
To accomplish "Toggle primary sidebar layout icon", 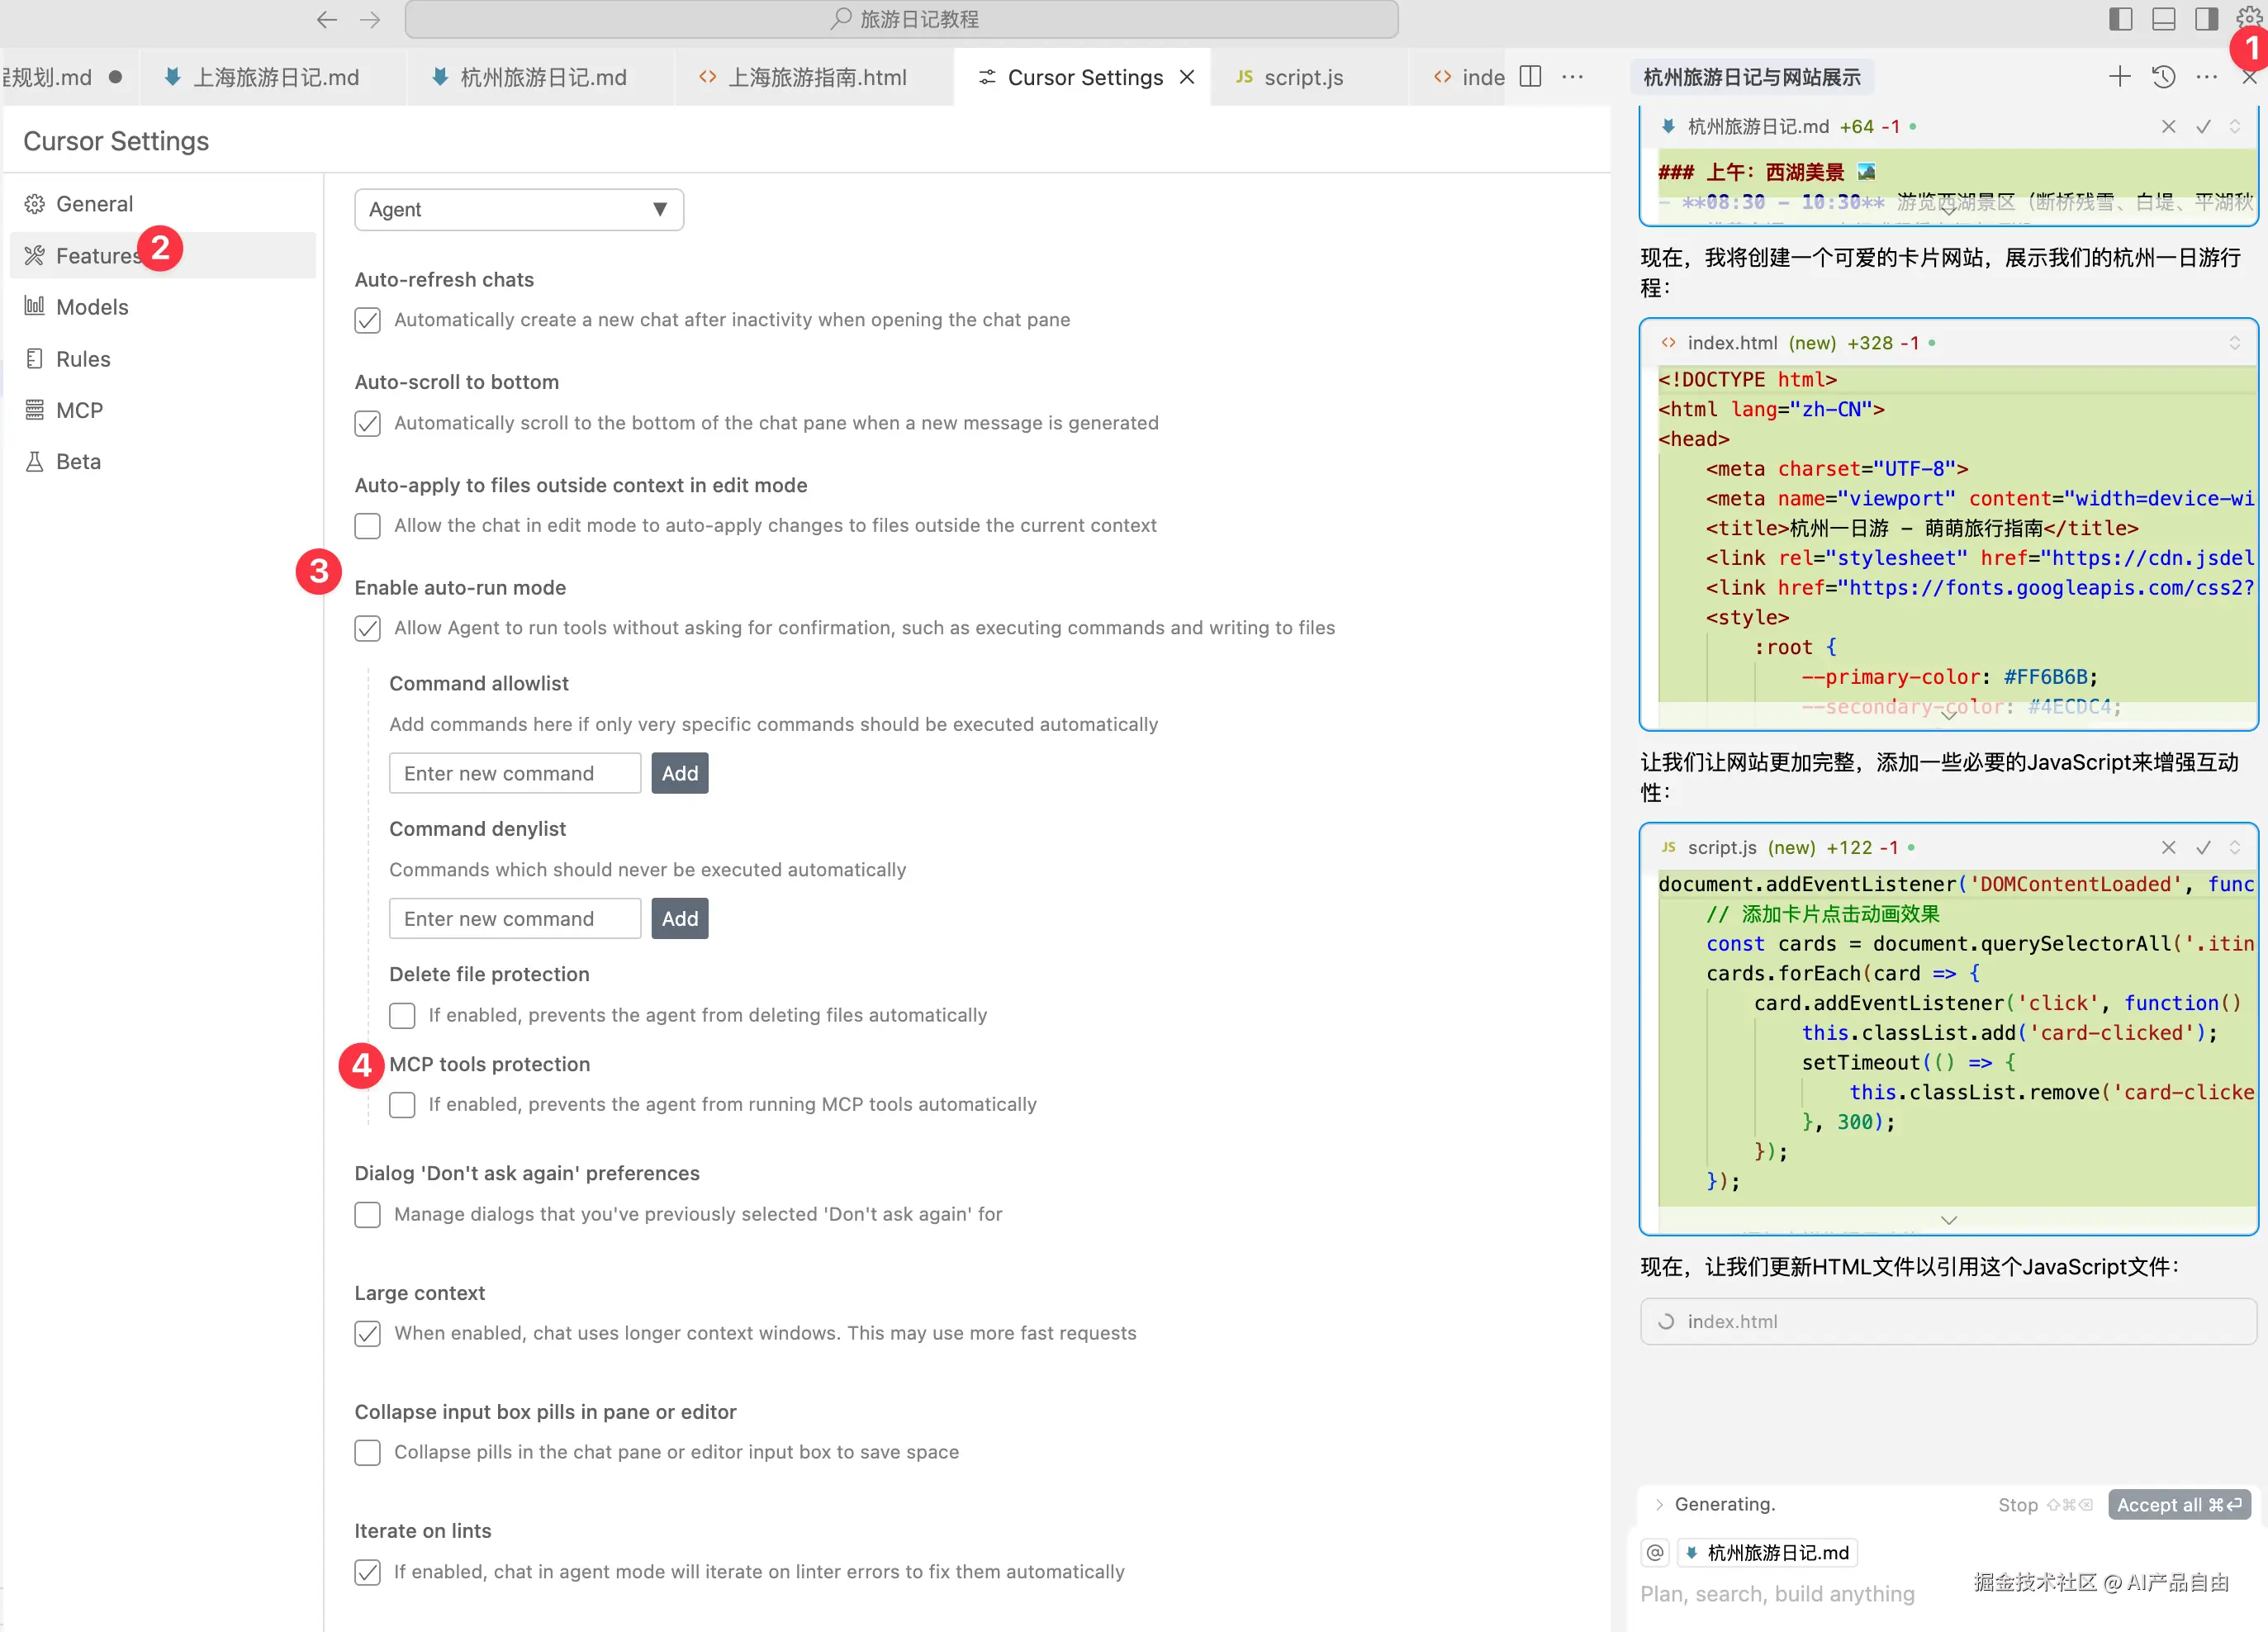I will [x=2120, y=19].
